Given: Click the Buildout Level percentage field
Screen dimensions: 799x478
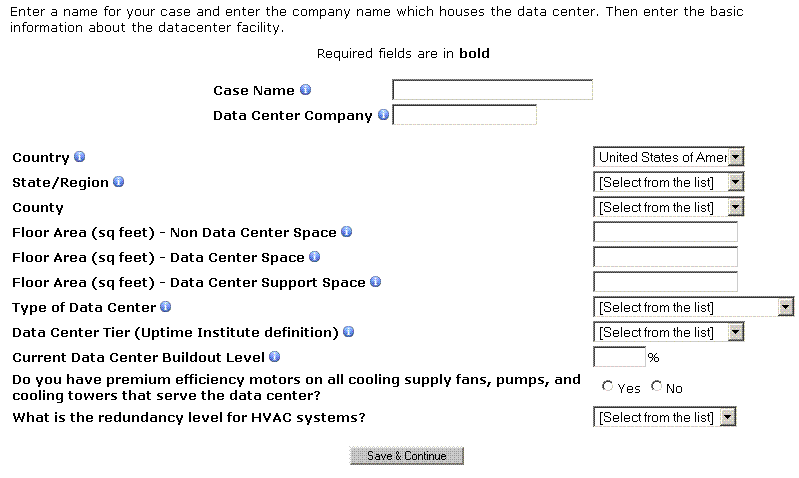Looking at the screenshot, I should coord(619,357).
